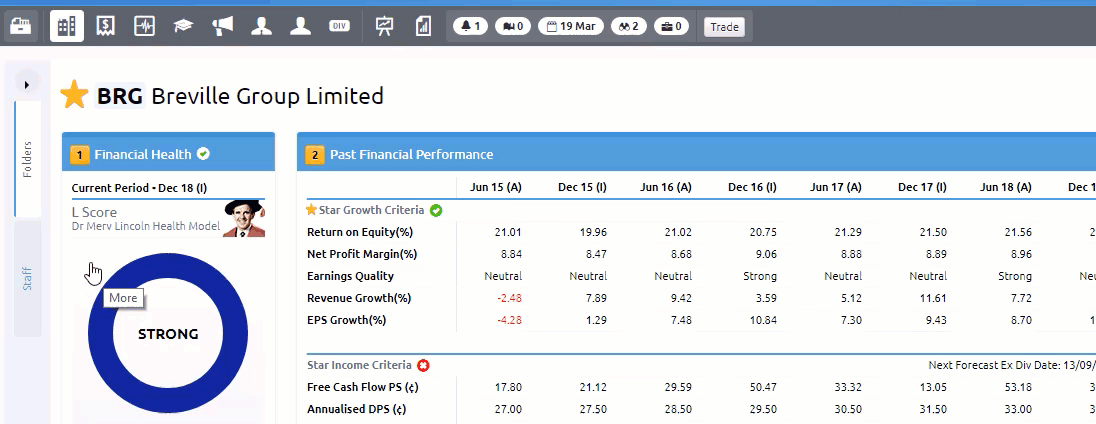Open the graduation cap education icon

183,27
